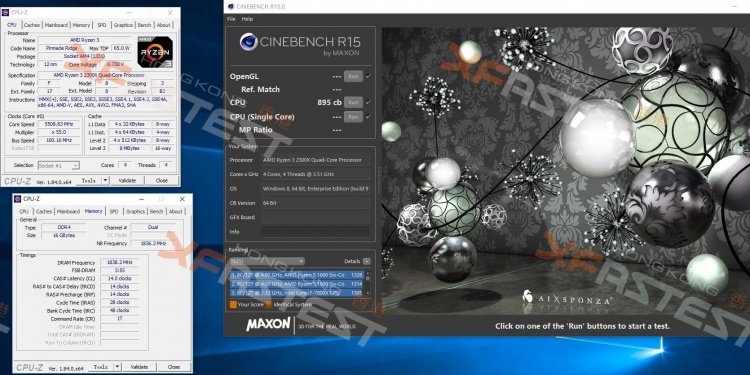Click the CPU-Z title icon in Memory window
The image size is (750, 375).
[18, 199]
